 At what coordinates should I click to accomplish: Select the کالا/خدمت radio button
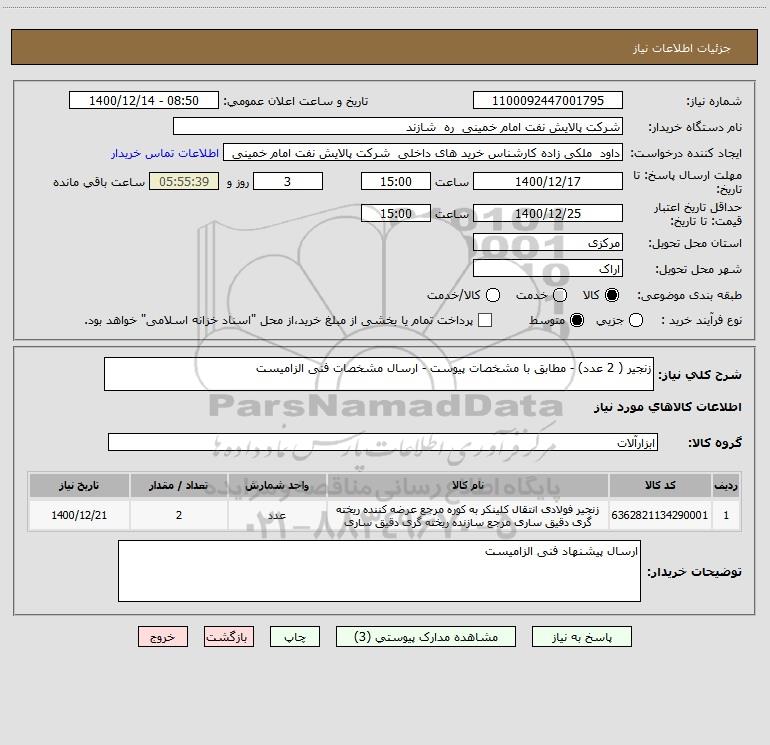coord(493,295)
